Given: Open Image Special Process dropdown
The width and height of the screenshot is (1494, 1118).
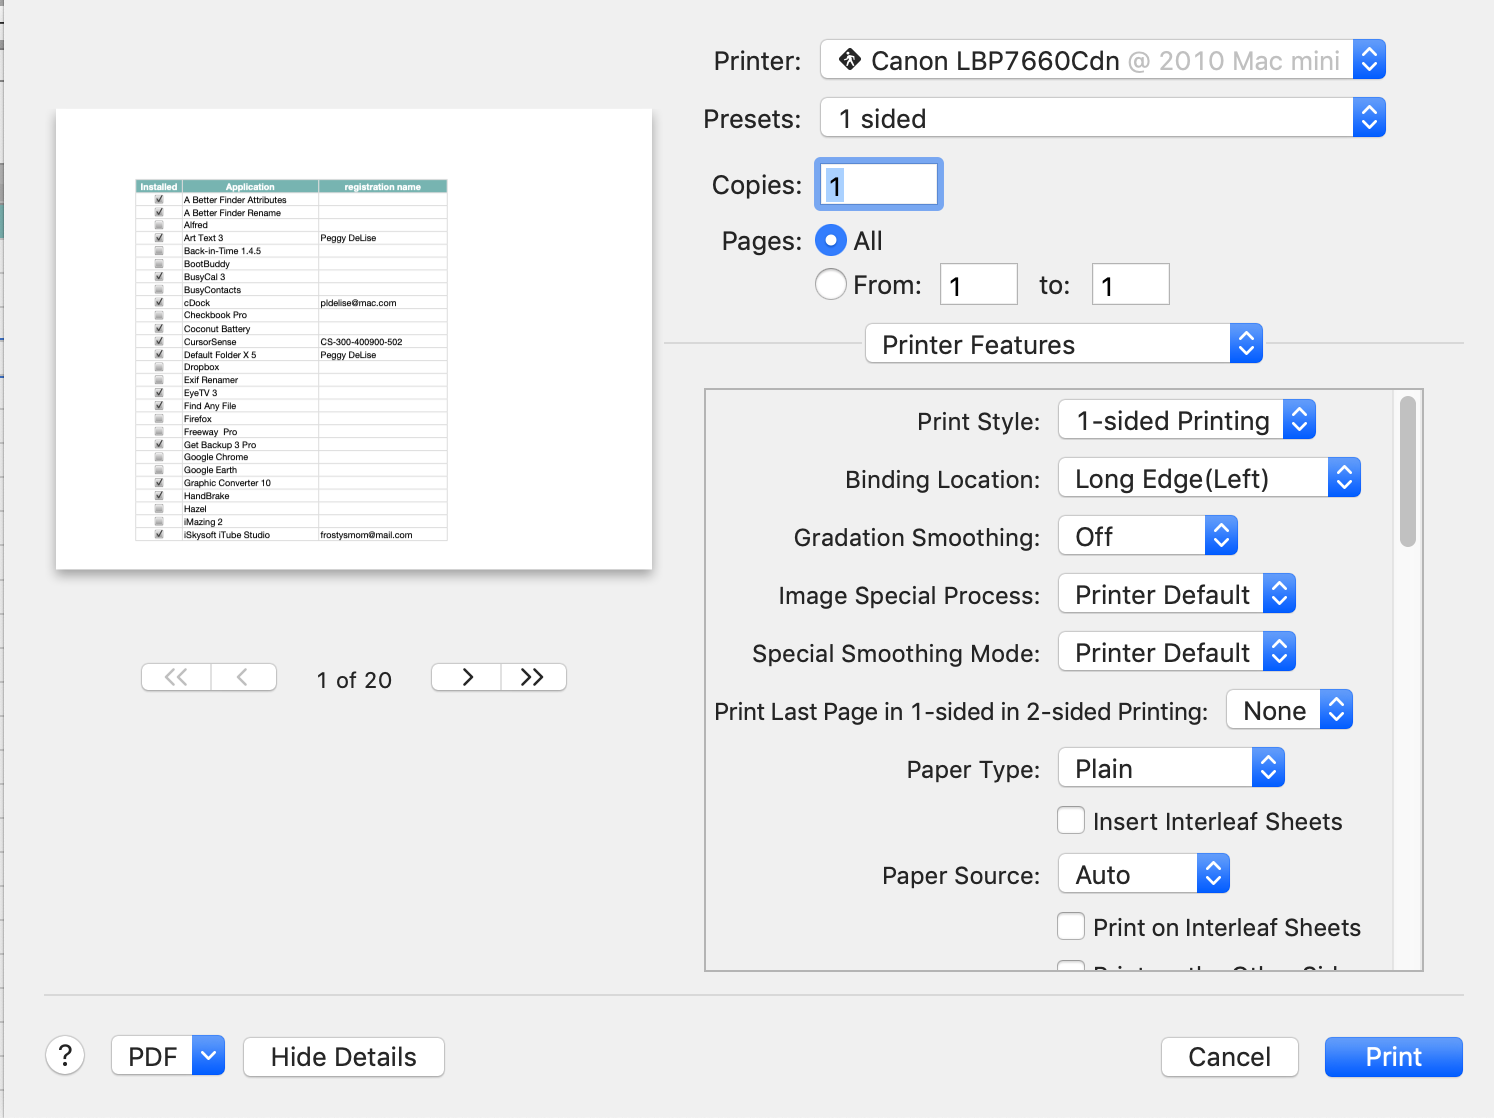Looking at the screenshot, I should (x=1177, y=594).
